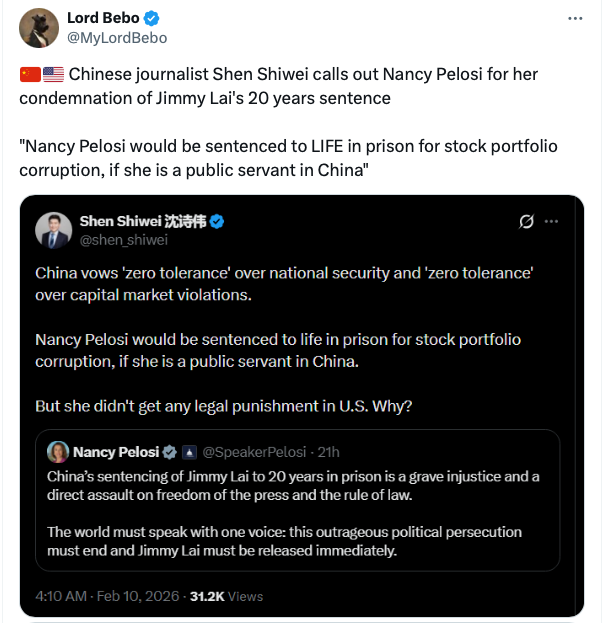Open the more options menu on Lord Bebo's post
The height and width of the screenshot is (623, 607).
pyautogui.click(x=574, y=19)
